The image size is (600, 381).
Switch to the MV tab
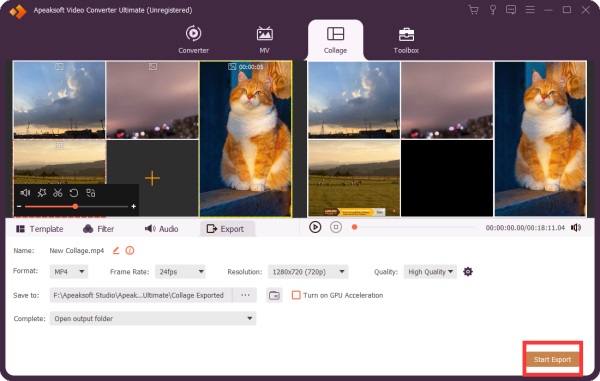264,39
